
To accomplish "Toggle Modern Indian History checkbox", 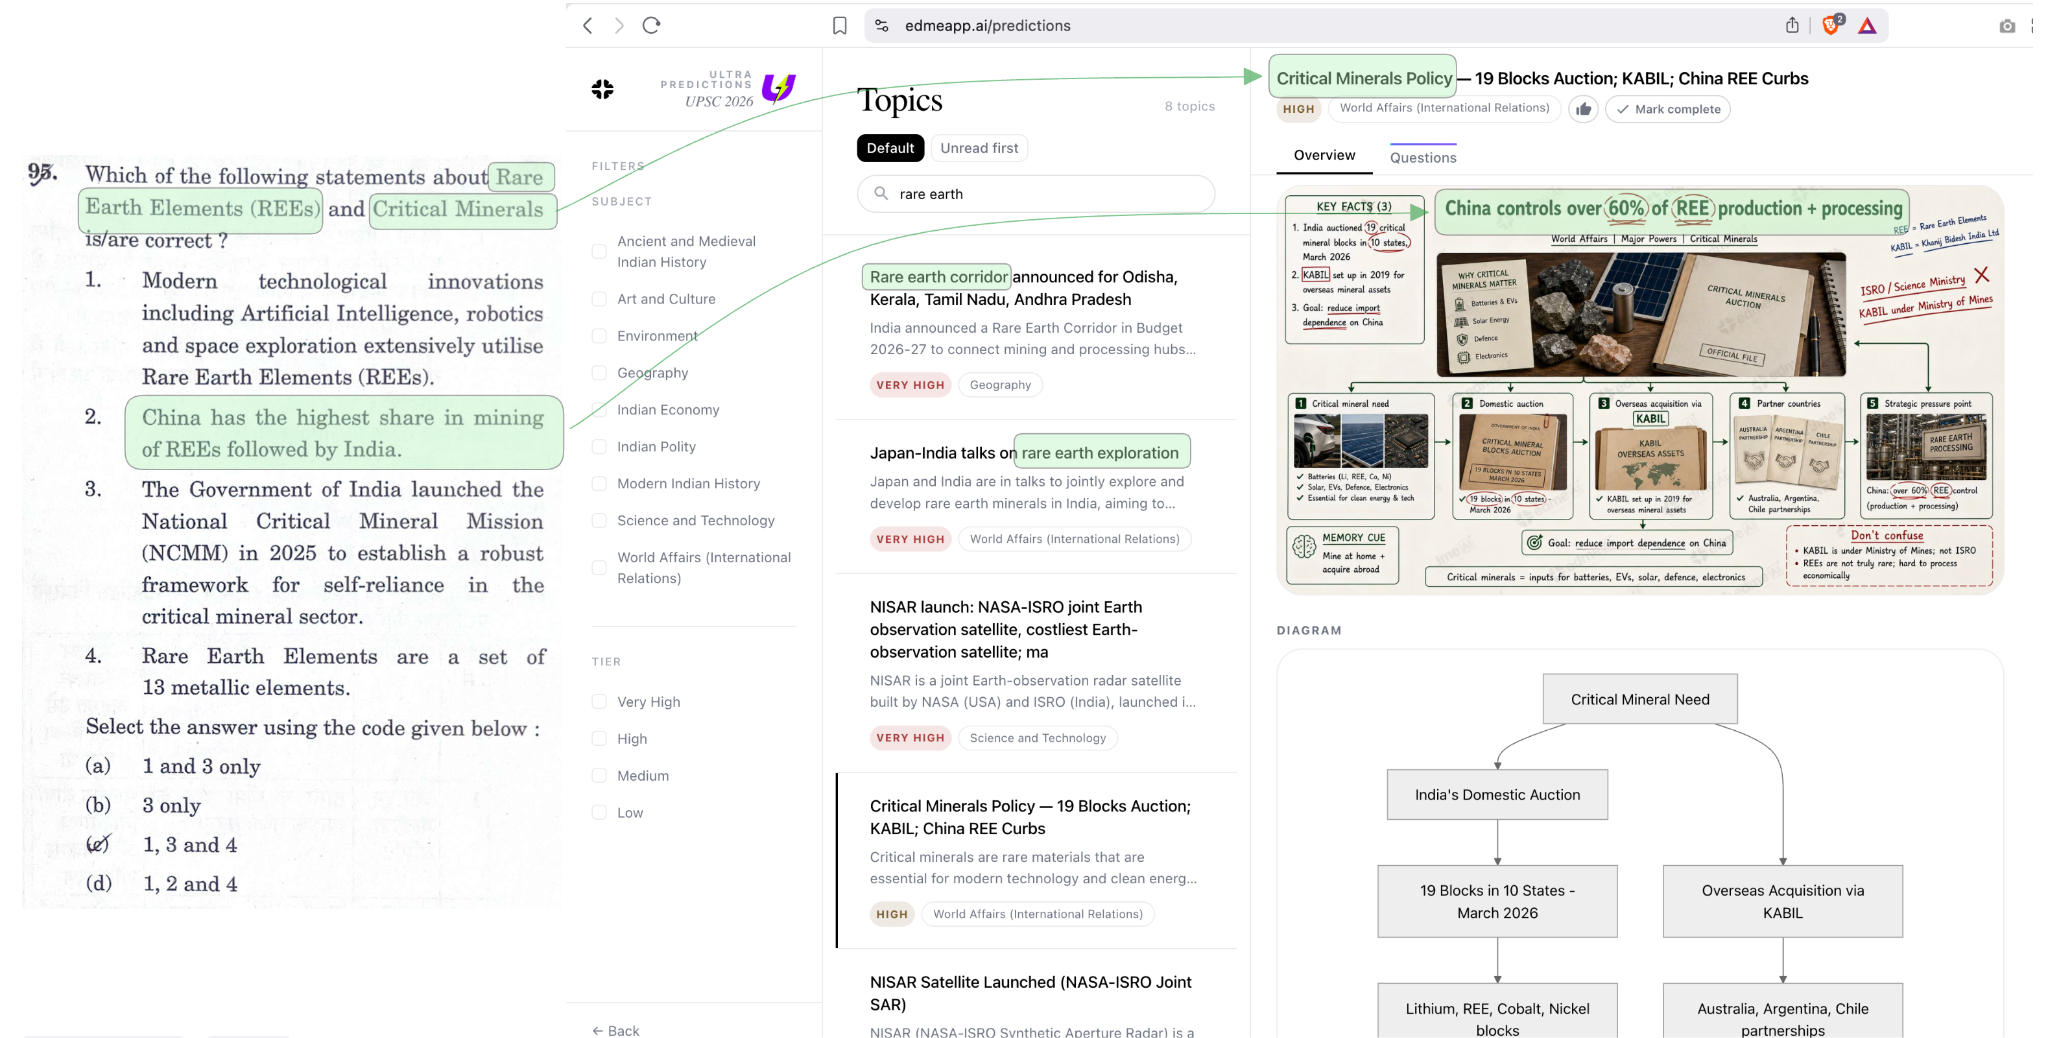I will pos(599,484).
